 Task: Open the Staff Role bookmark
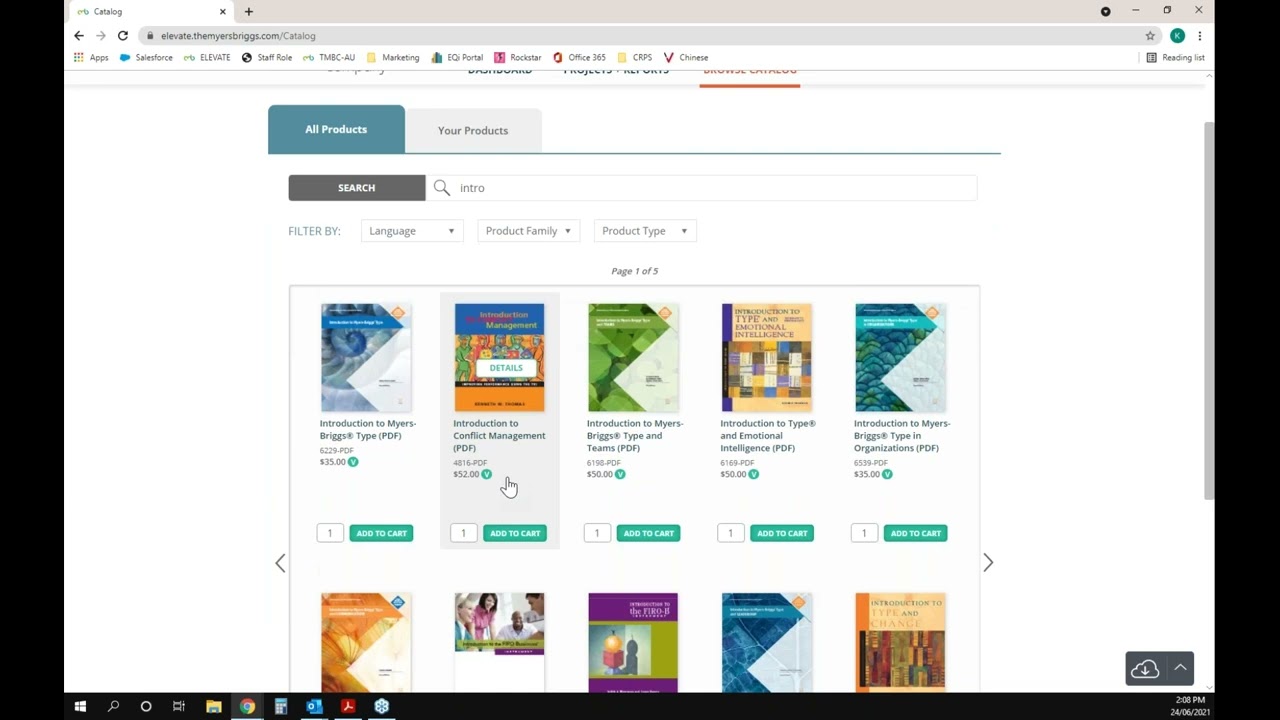[x=267, y=57]
